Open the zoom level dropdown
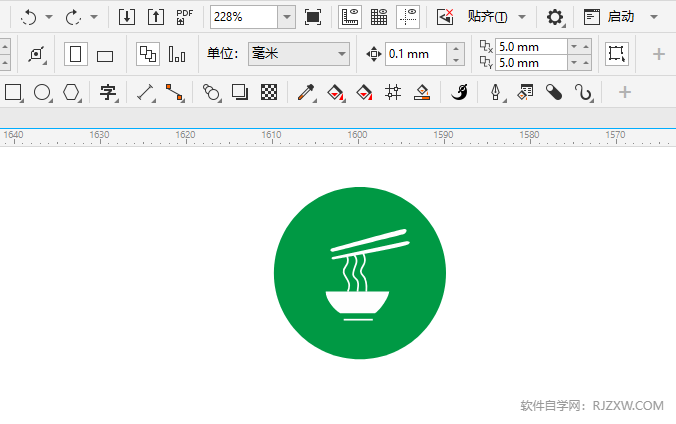 coord(286,17)
